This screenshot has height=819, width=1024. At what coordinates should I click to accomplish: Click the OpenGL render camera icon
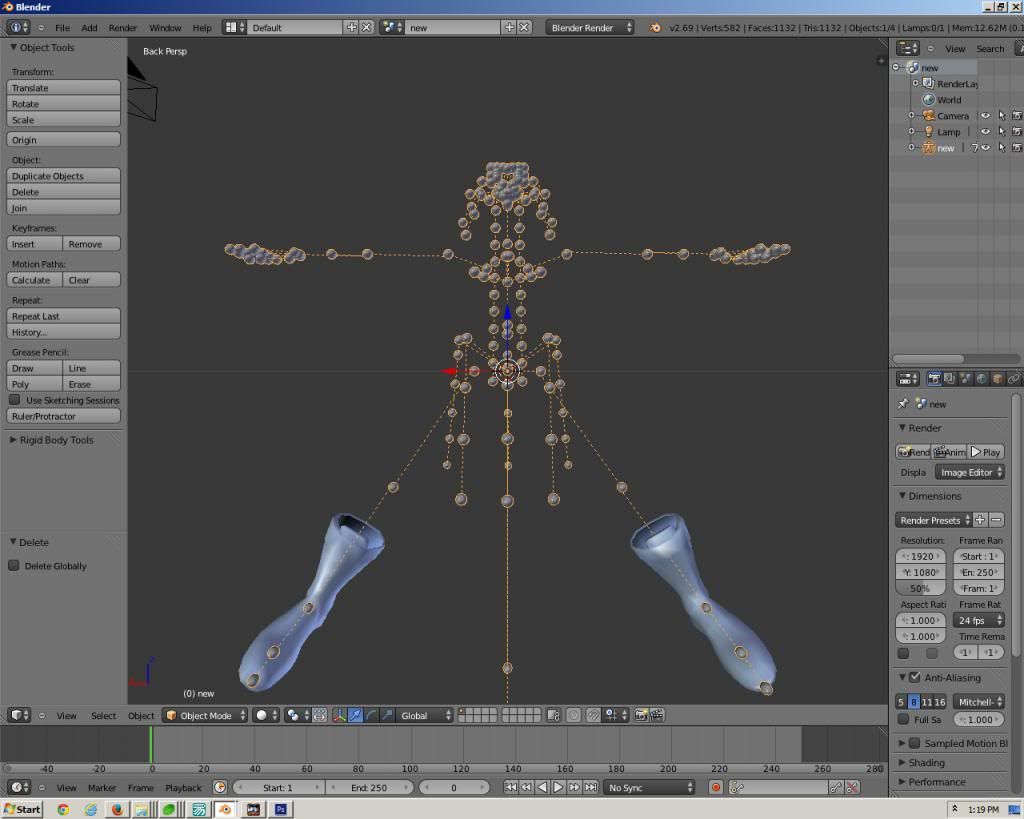pyautogui.click(x=641, y=715)
